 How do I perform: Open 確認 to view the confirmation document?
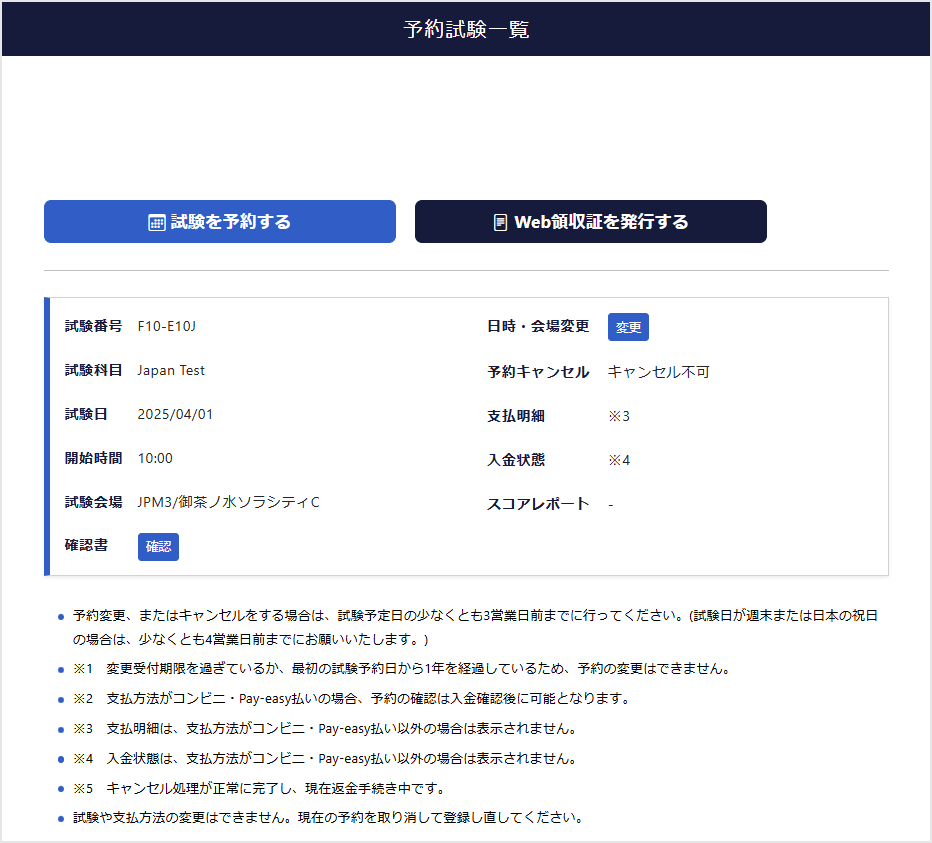tap(158, 546)
